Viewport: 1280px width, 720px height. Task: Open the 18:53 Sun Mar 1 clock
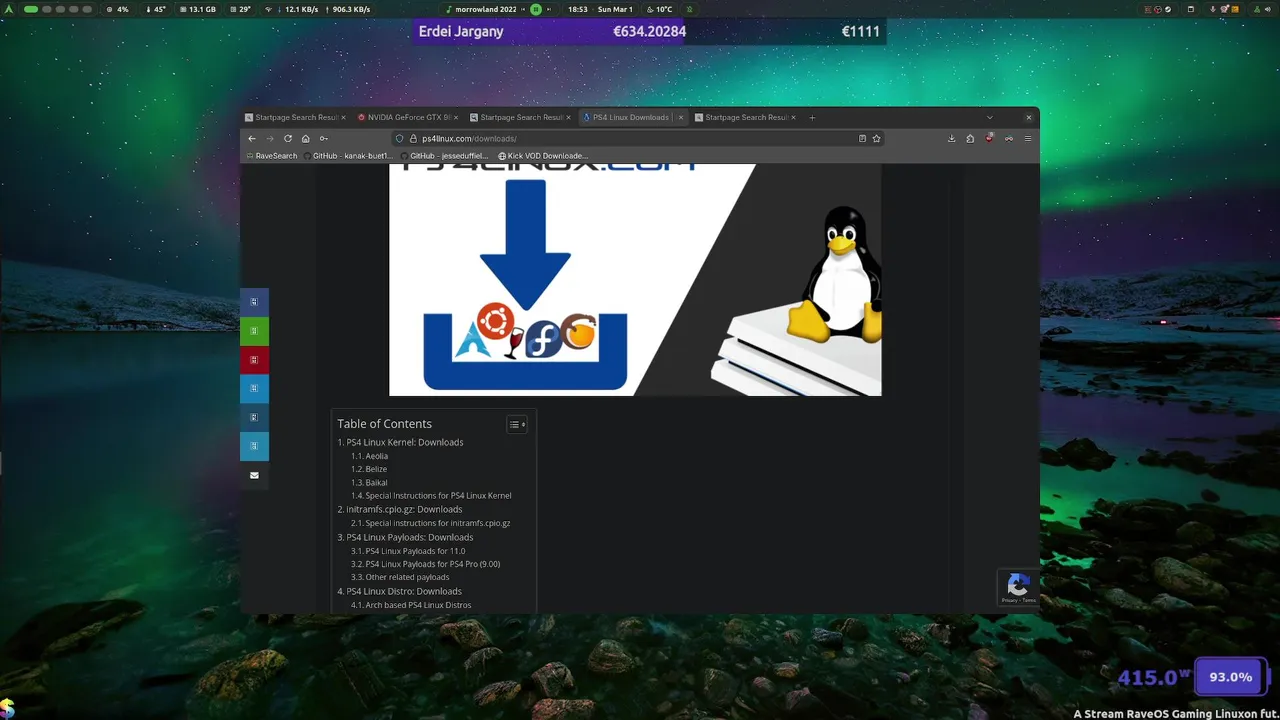tap(599, 9)
